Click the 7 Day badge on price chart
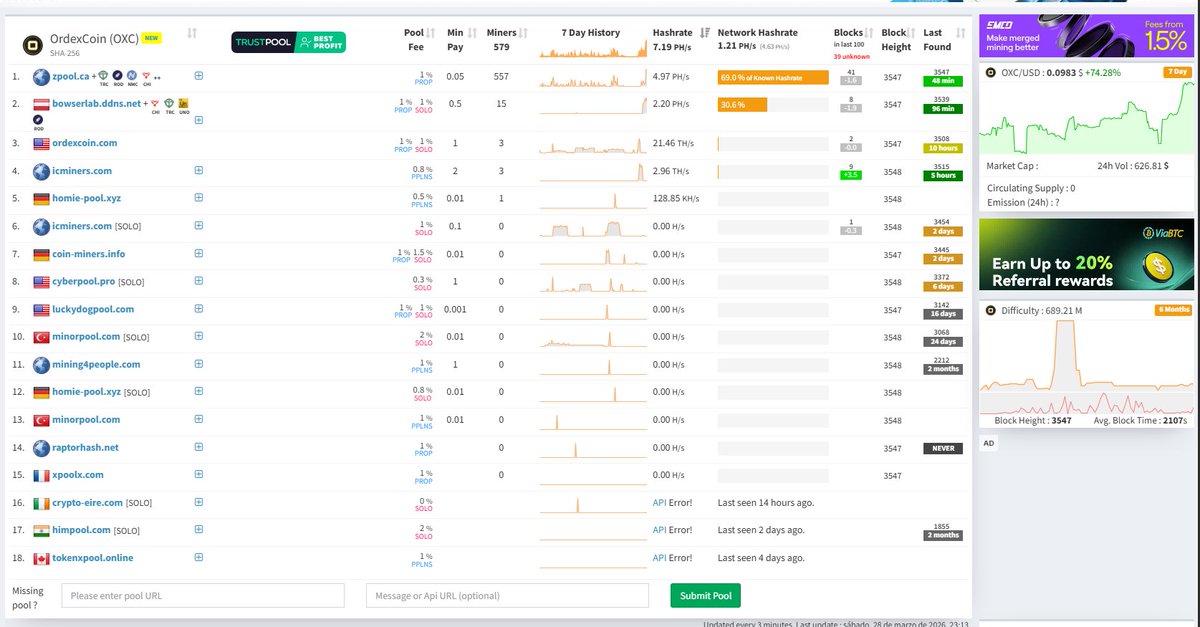Viewport: 1200px width, 627px height. (x=1178, y=72)
